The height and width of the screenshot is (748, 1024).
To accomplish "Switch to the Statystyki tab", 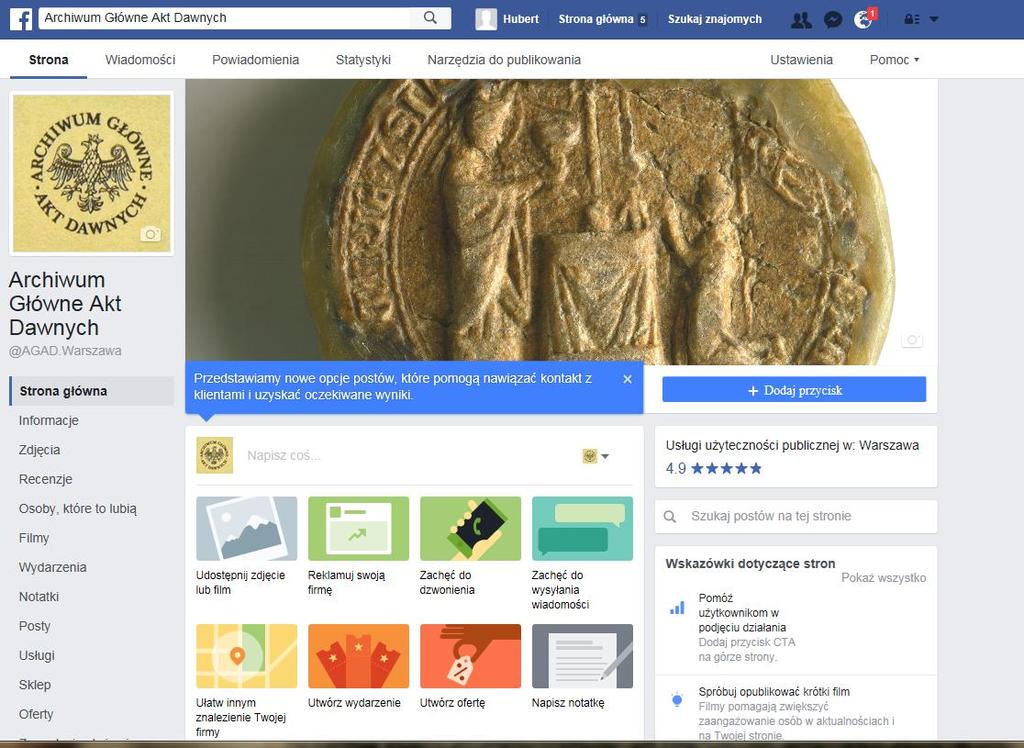I will (x=363, y=59).
